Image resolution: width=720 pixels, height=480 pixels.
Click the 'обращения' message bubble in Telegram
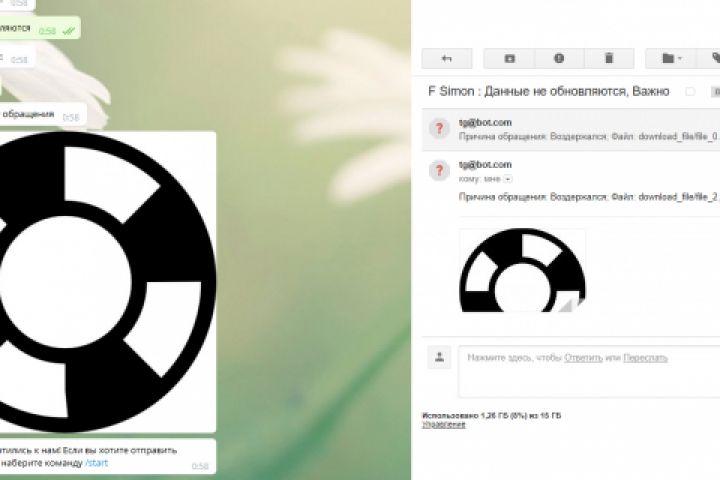coord(43,114)
